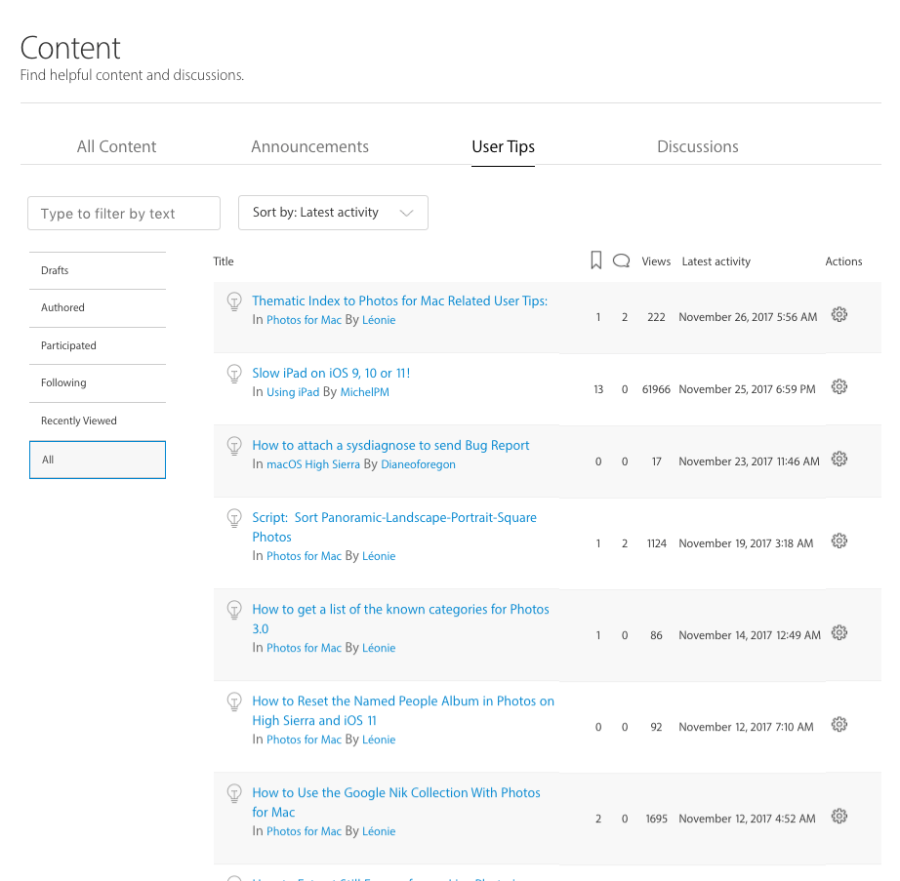The image size is (900, 881).
Task: Open the macOS High Sierra community link
Action: coord(313,464)
